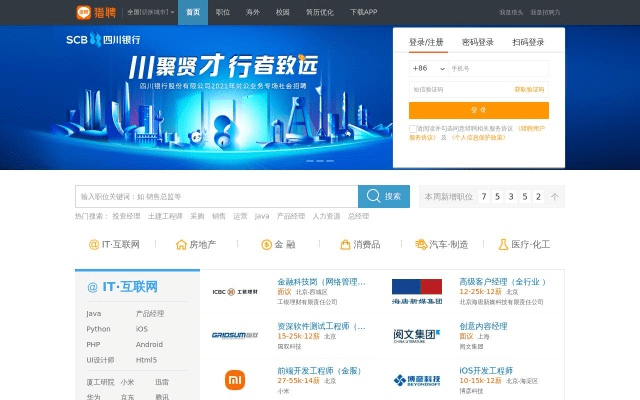The width and height of the screenshot is (640, 400).
Task: Focus the phone number input field
Action: 498,69
